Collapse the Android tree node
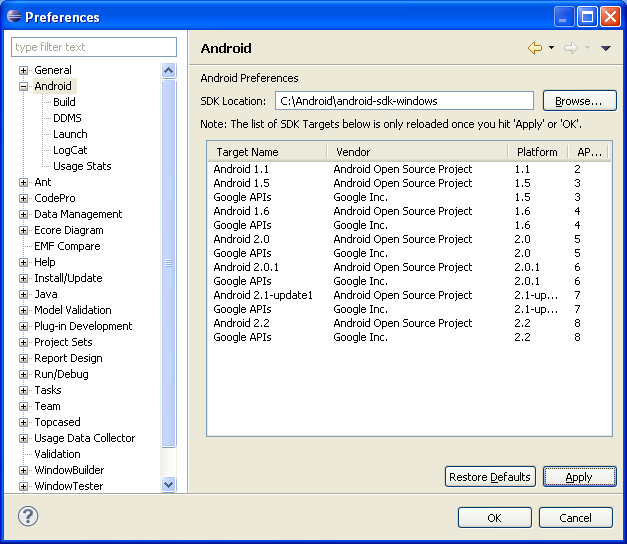Image resolution: width=627 pixels, height=544 pixels. click(x=24, y=86)
